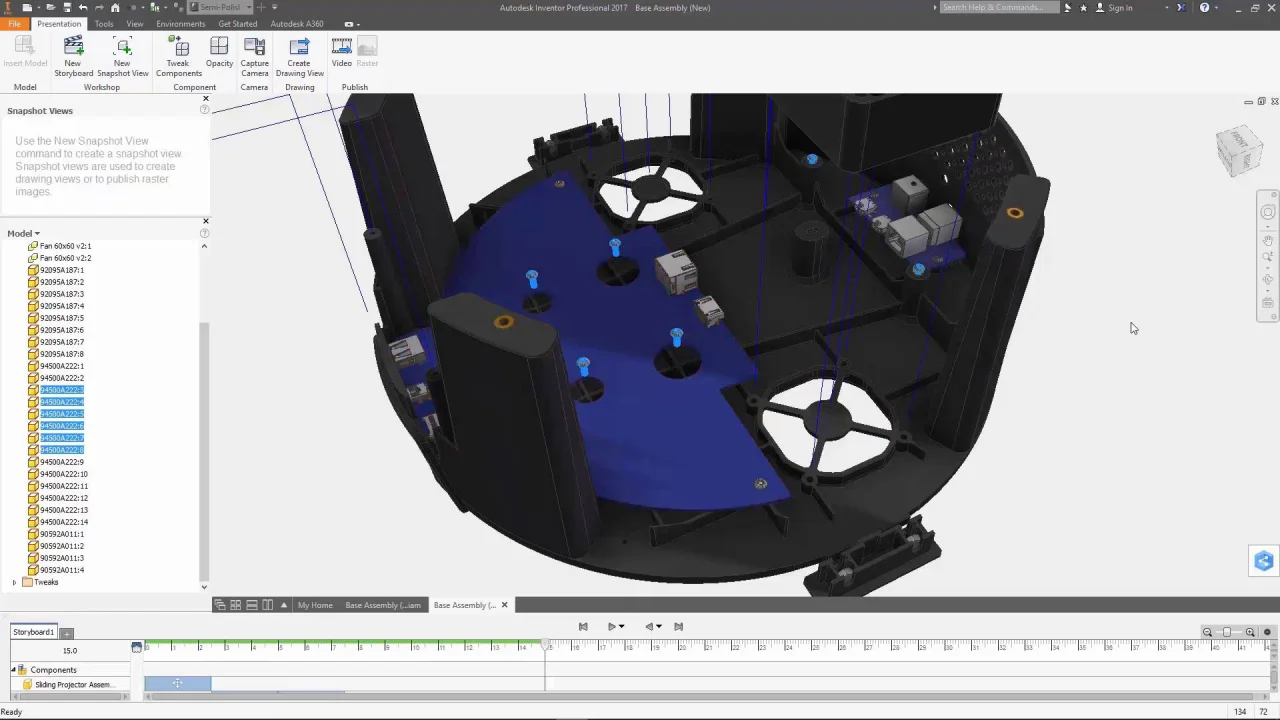This screenshot has height=720, width=1280.
Task: Select 94500A222:9 in the model tree
Action: click(62, 462)
